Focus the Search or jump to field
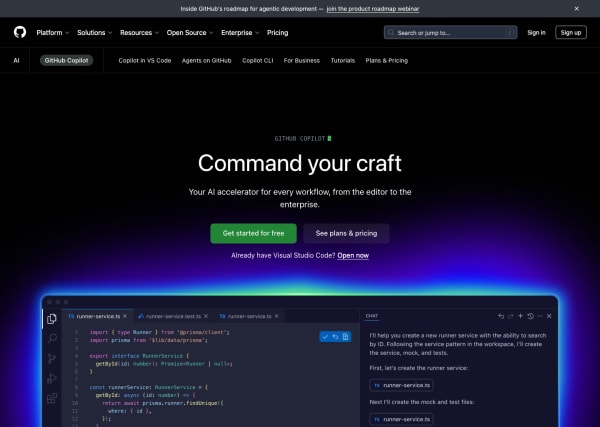Viewport: 600px width, 427px height. pyautogui.click(x=450, y=33)
